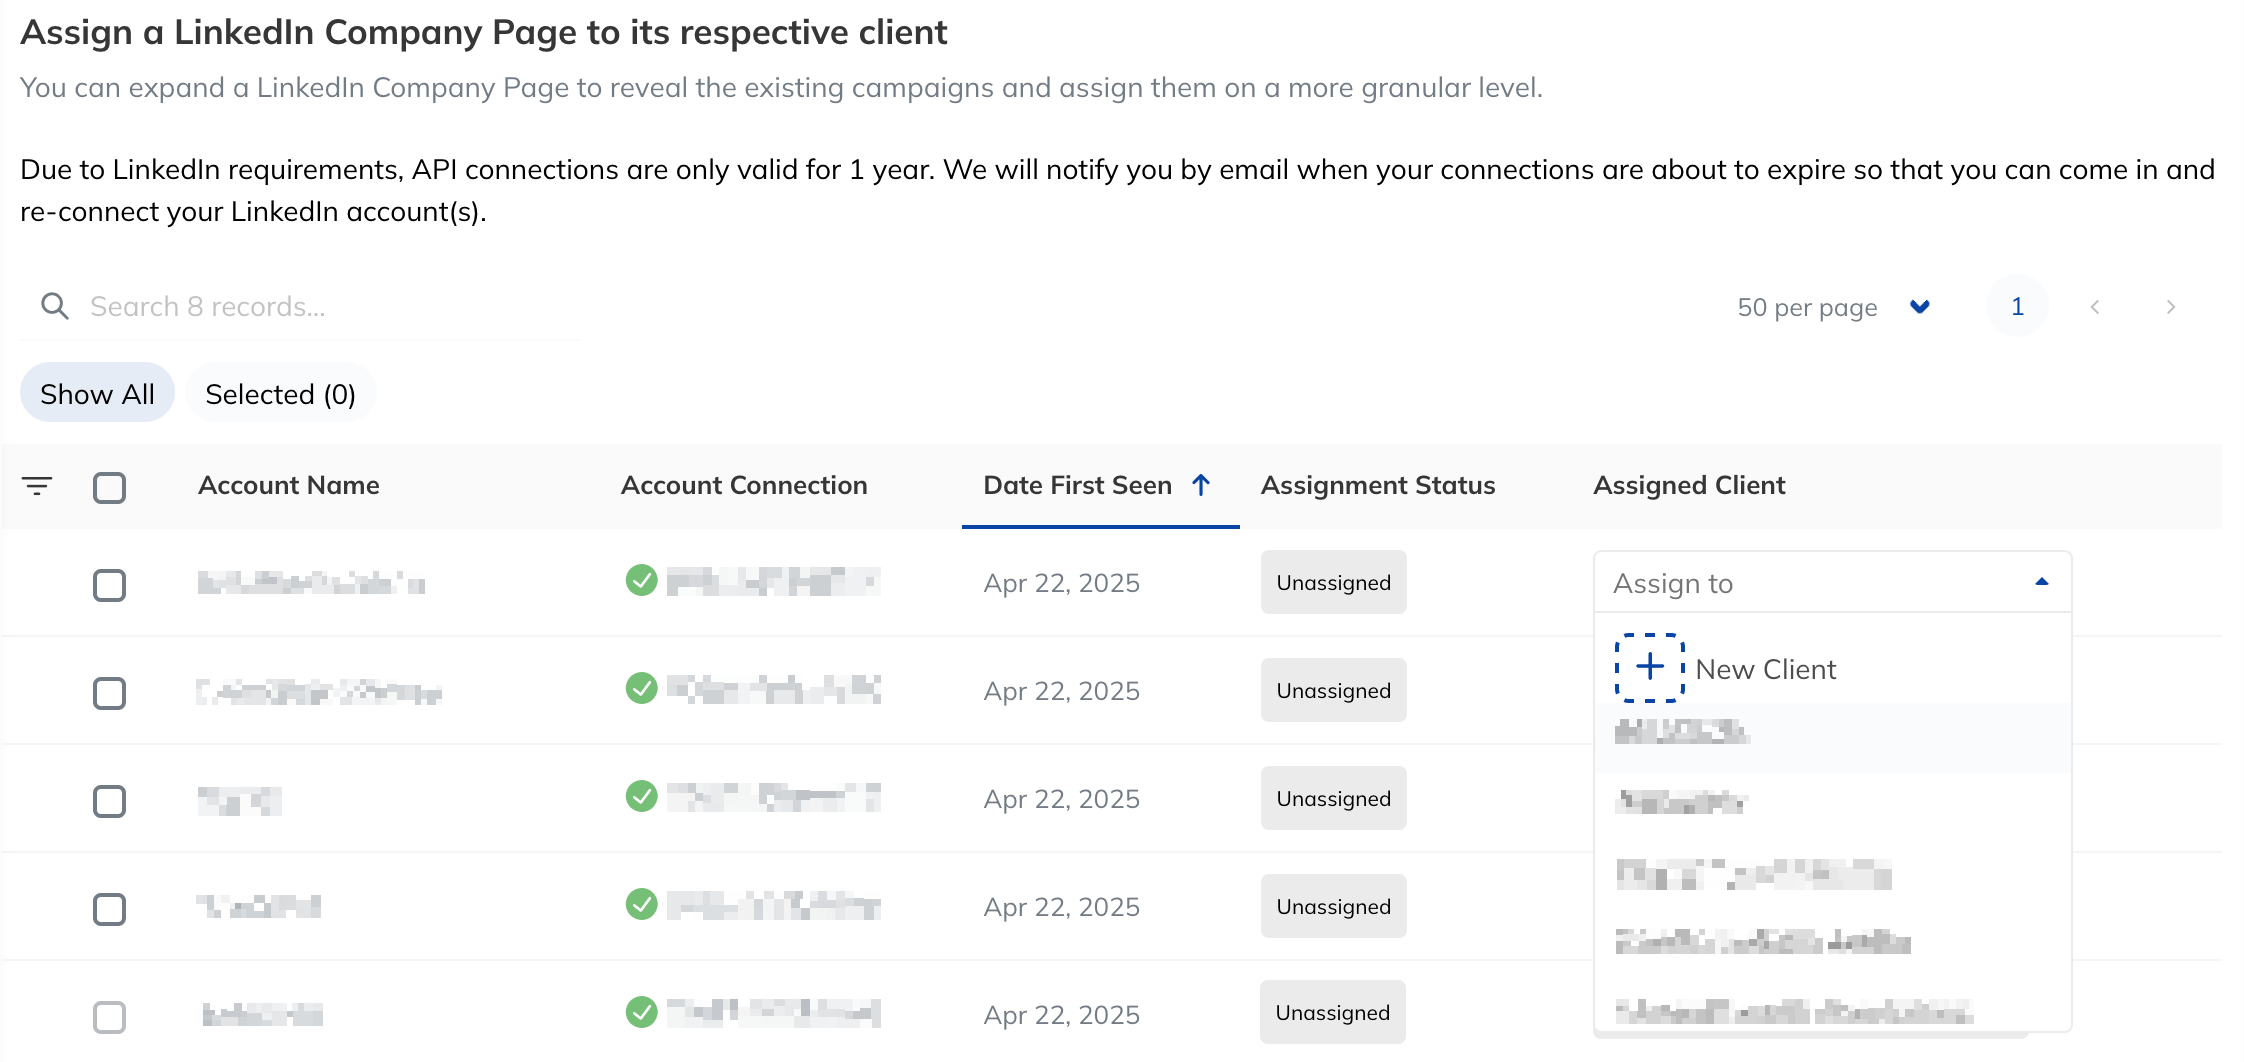Click the New Client plus icon
The width and height of the screenshot is (2244, 1062).
coord(1650,667)
